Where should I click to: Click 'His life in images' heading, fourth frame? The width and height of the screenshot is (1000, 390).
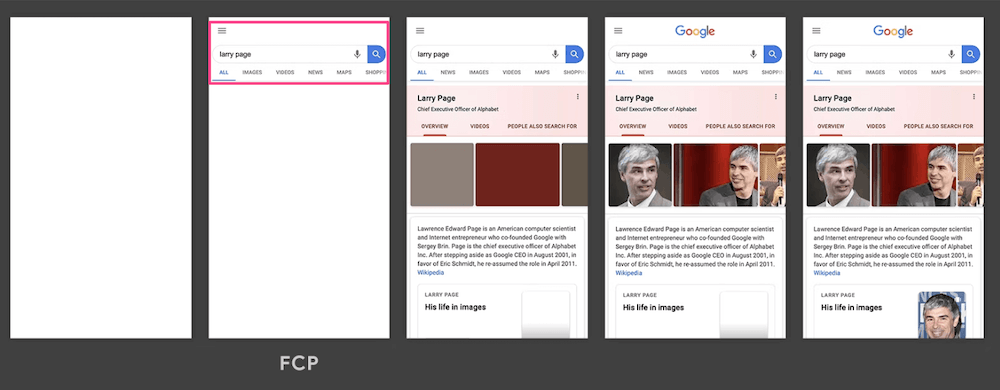coord(654,307)
